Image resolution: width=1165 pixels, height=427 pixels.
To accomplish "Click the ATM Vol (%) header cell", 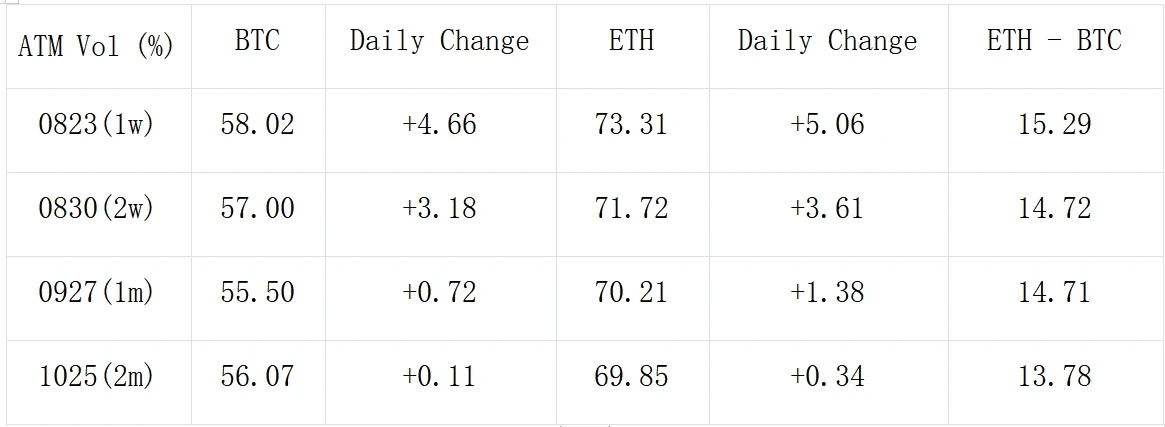I will click(96, 45).
